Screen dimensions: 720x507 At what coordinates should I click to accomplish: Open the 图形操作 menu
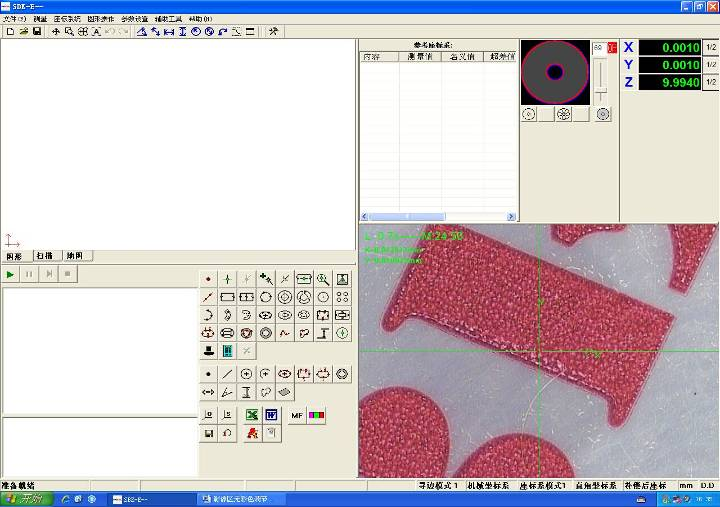[x=101, y=19]
